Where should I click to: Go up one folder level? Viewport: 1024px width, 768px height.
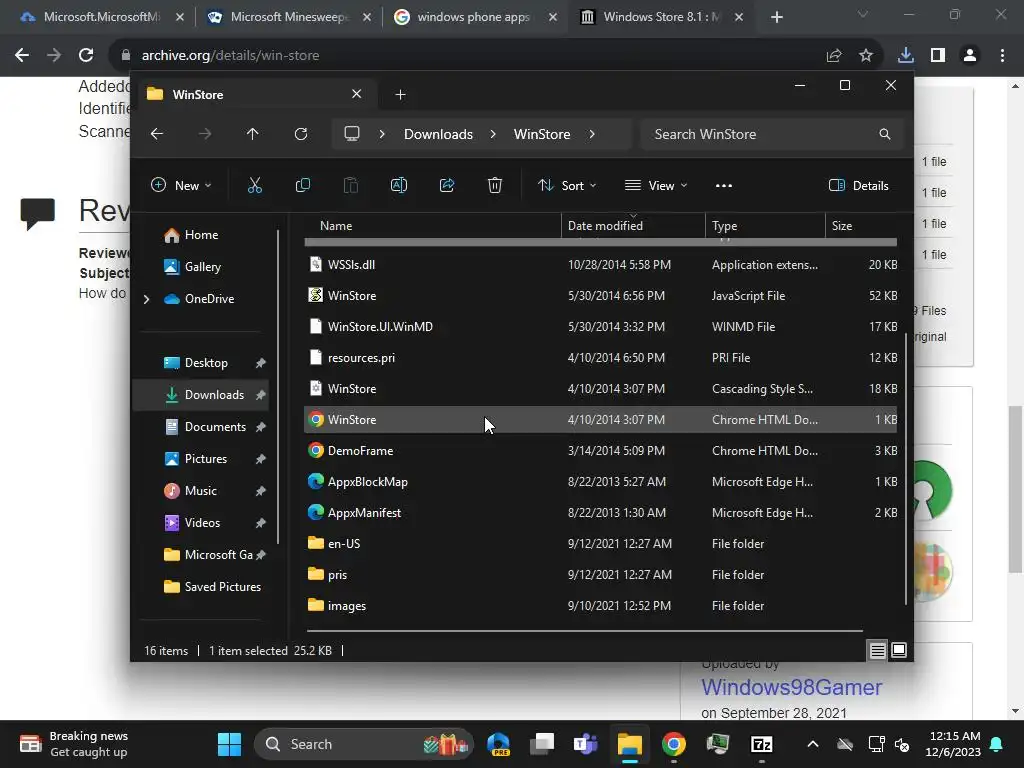coord(253,134)
